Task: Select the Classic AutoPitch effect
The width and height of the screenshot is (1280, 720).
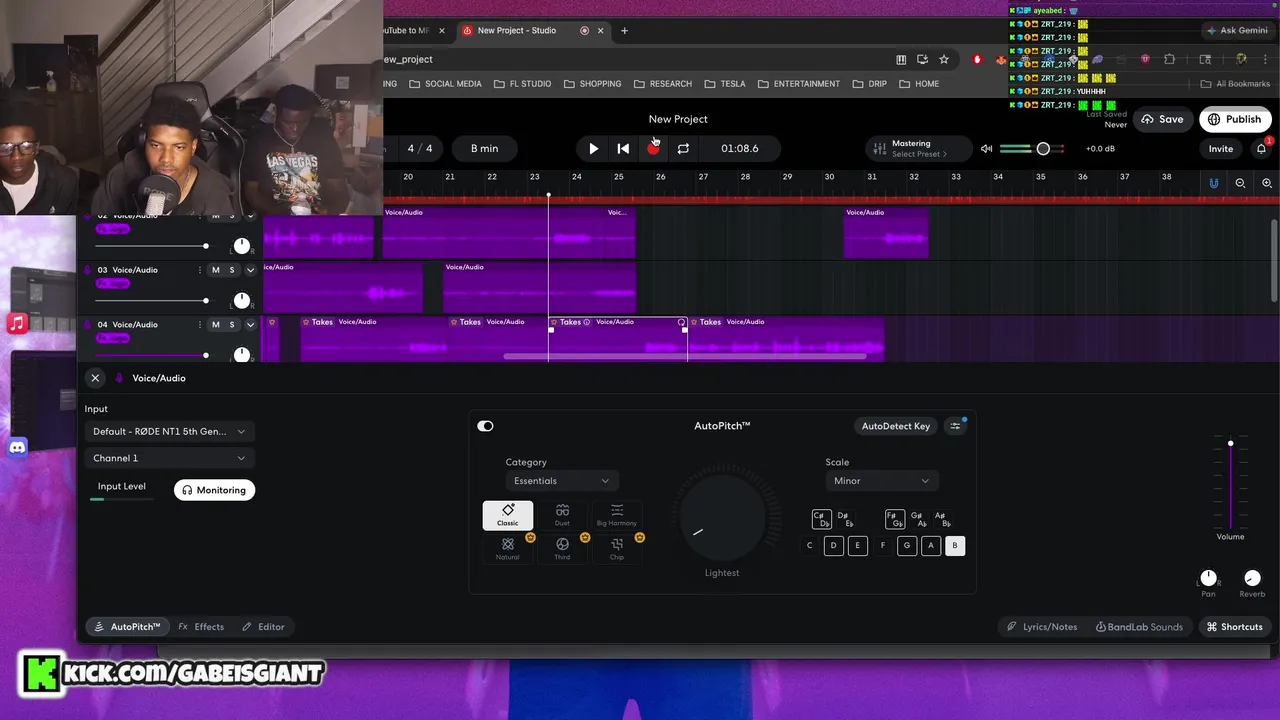Action: click(508, 516)
